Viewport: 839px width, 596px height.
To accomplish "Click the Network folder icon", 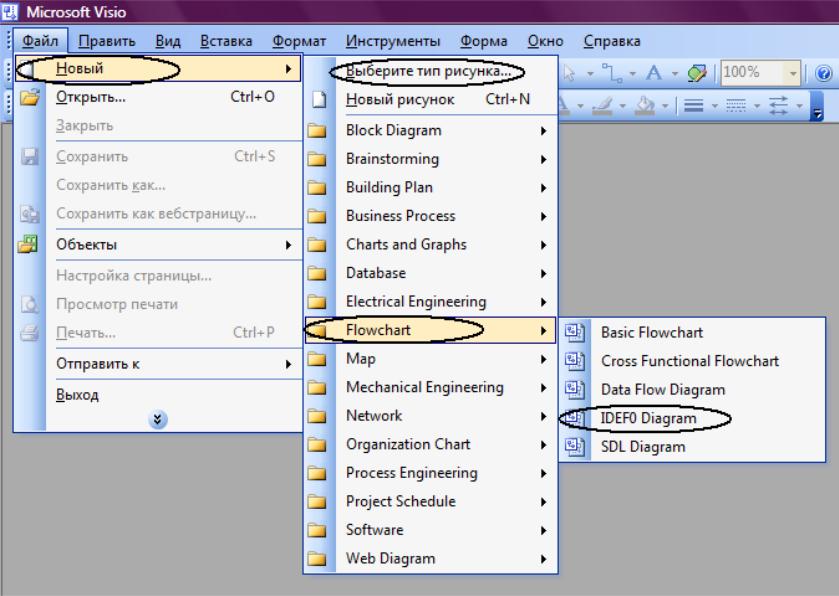I will [317, 416].
